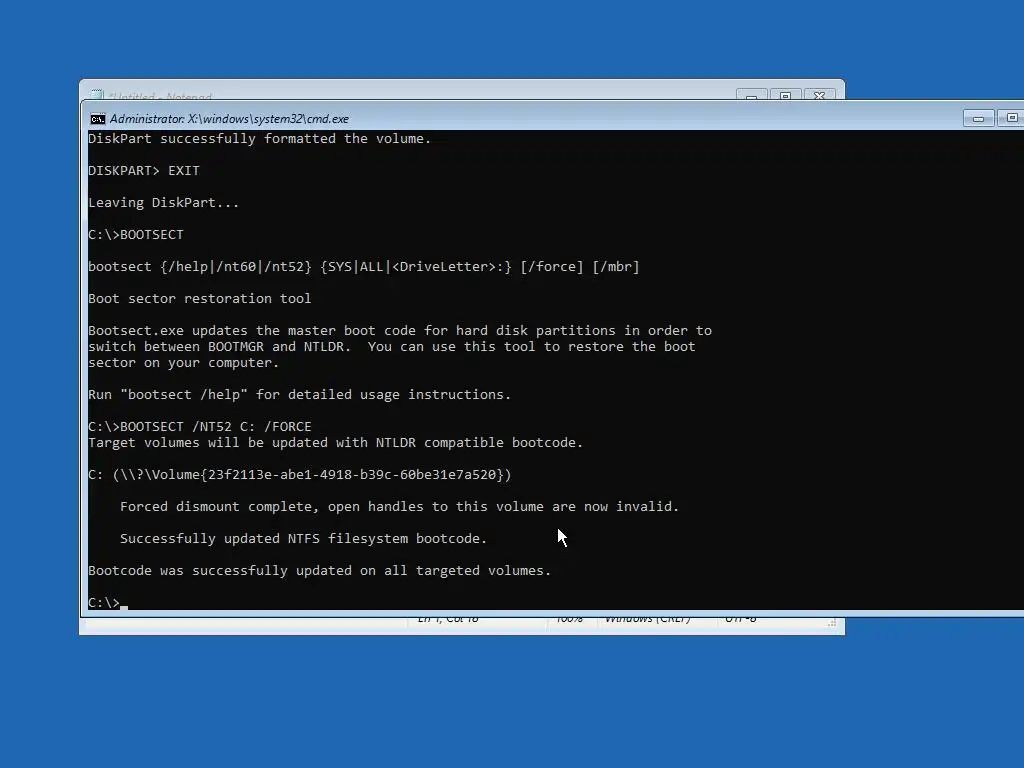The height and width of the screenshot is (768, 1024).
Task: Click the 'Boot sector restoration tool' line
Action: [x=200, y=298]
